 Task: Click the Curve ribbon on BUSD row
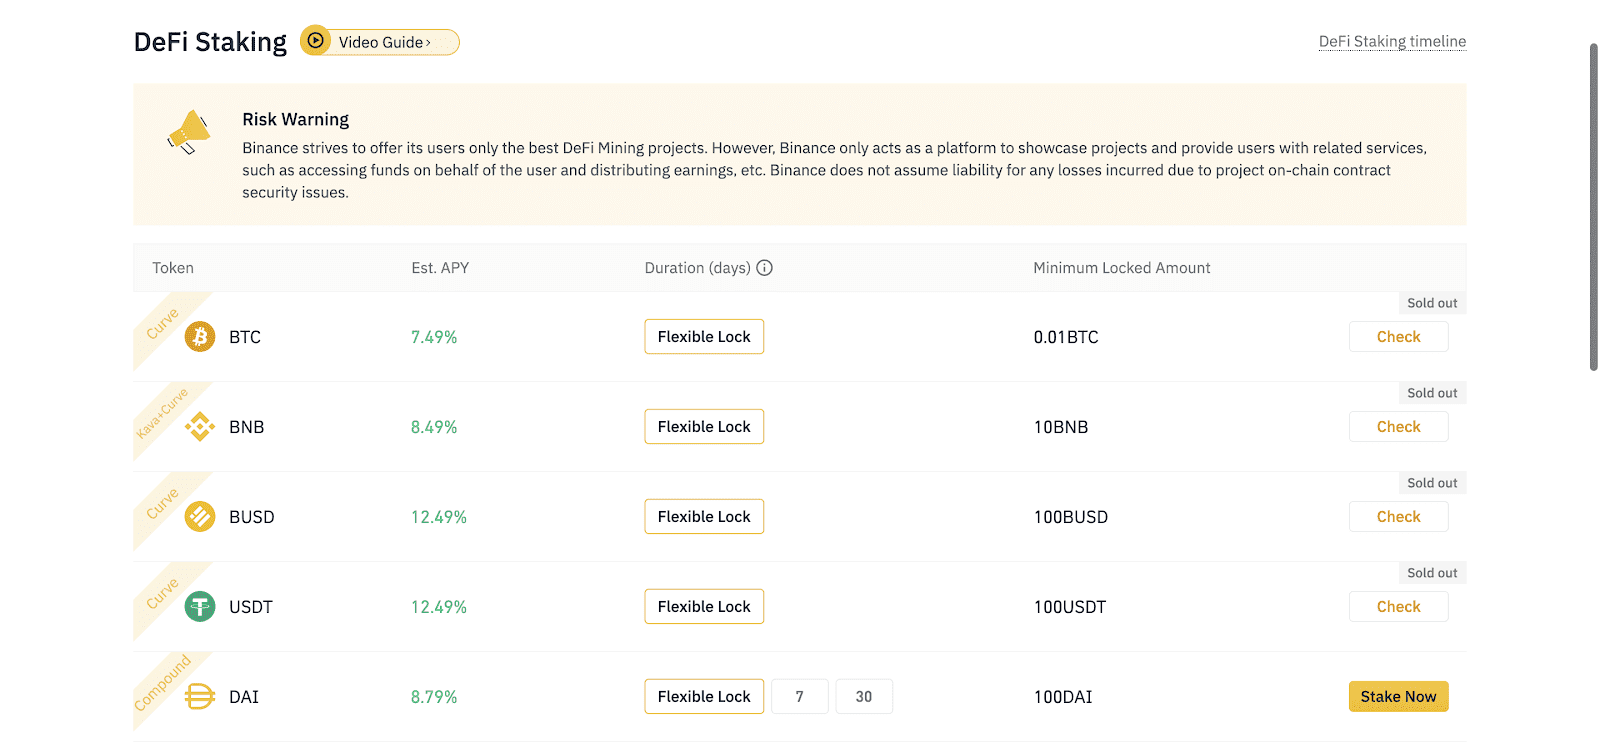163,502
